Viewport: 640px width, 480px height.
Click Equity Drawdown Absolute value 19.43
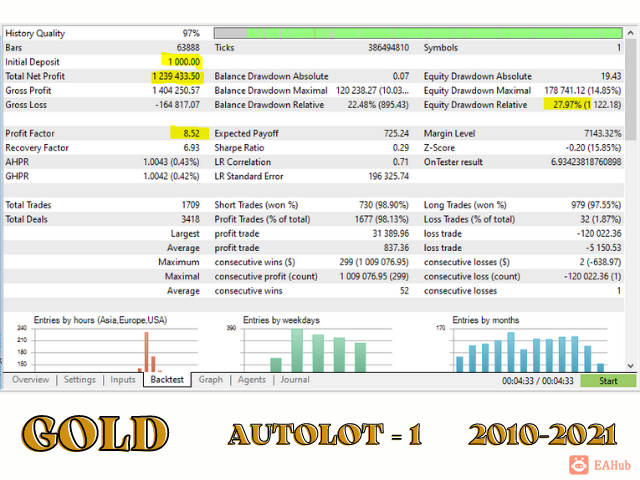pos(611,76)
